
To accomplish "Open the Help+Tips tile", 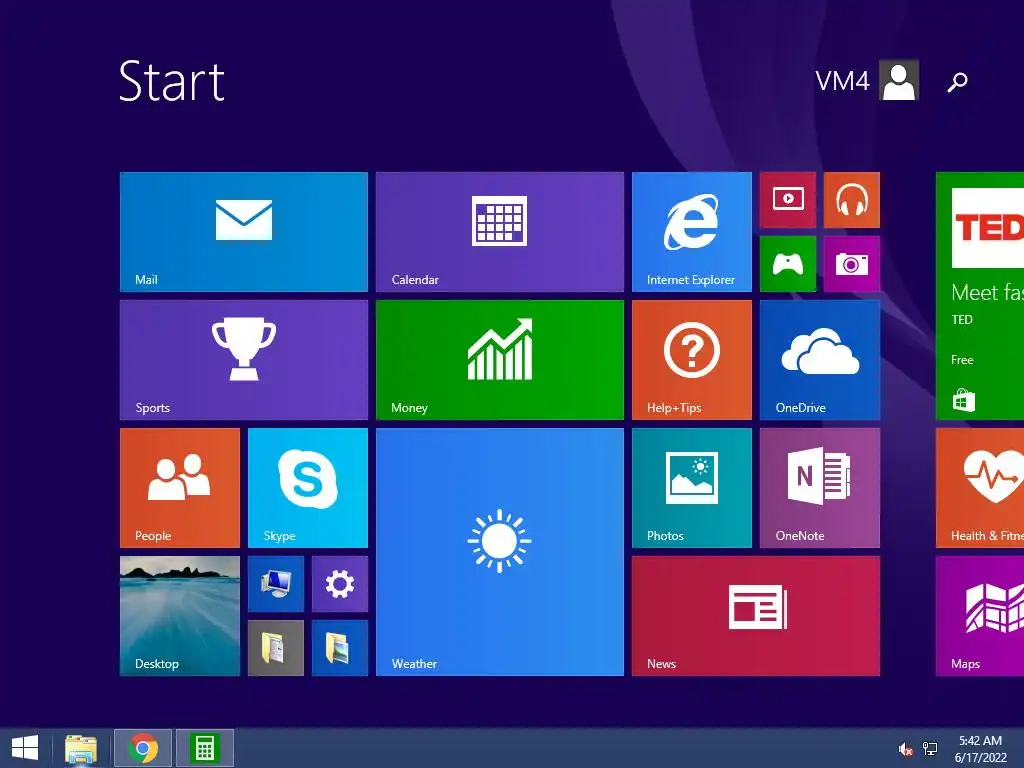I will coord(692,360).
